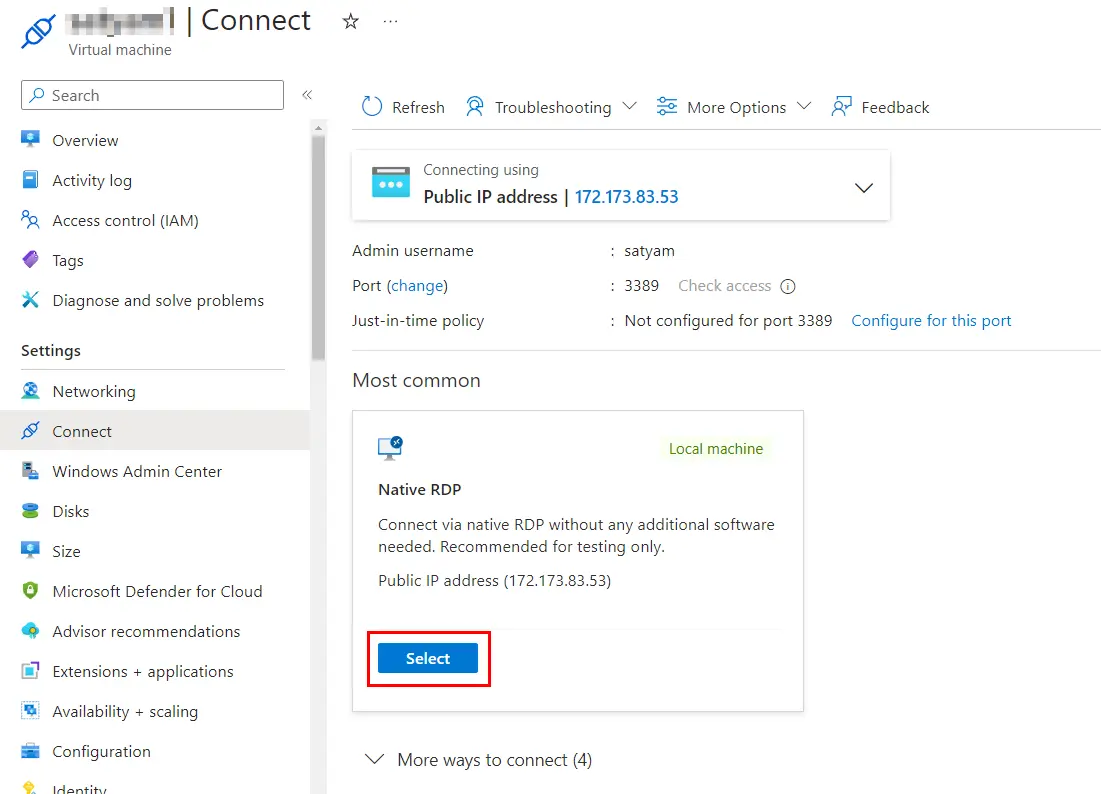The height and width of the screenshot is (794, 1101).
Task: Expand the Troubleshooting dropdown arrow
Action: 630,106
